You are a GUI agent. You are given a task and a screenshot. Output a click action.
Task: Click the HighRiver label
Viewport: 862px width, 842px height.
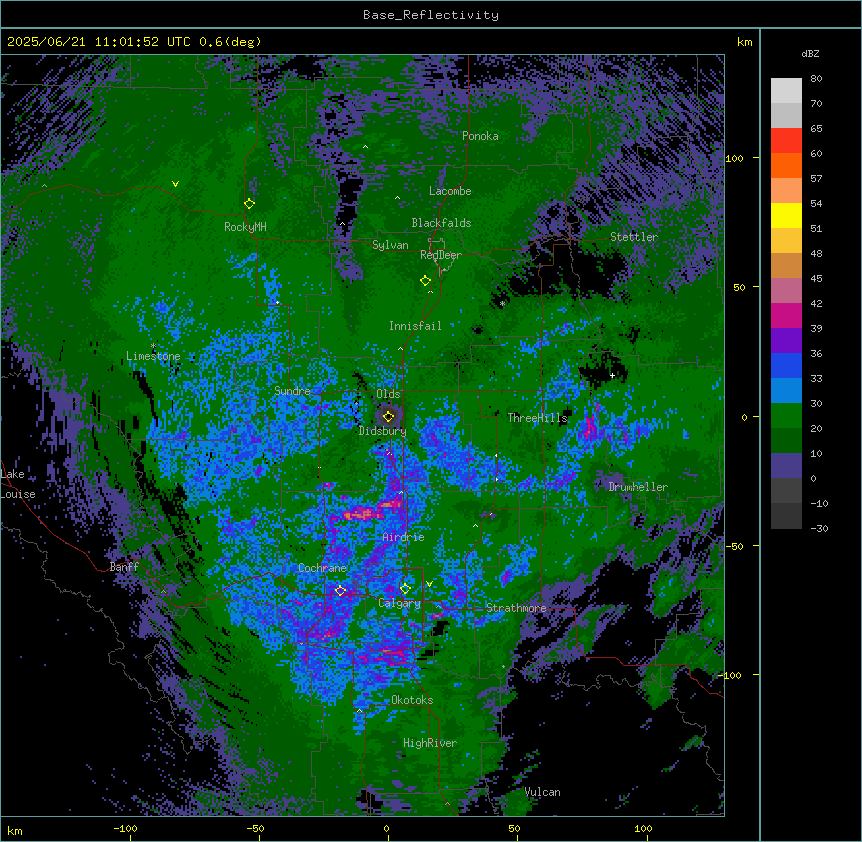click(430, 743)
